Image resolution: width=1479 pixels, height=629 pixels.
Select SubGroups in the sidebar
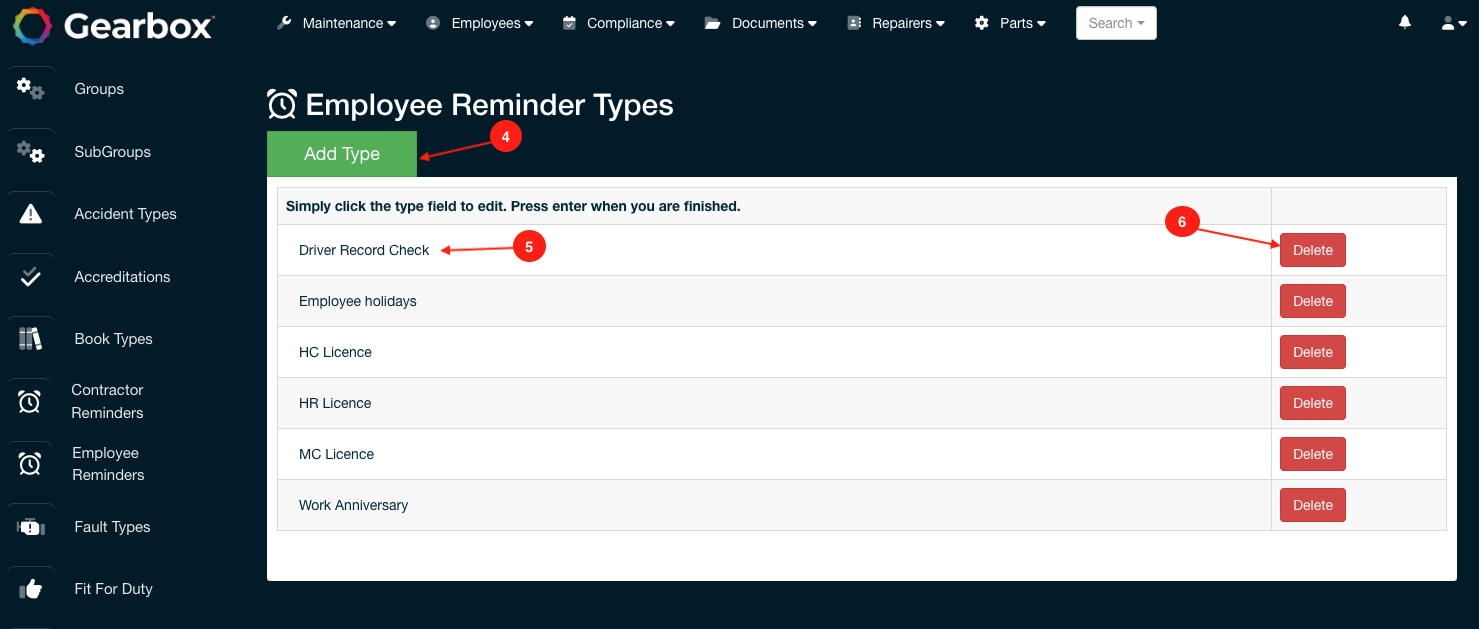pos(112,152)
